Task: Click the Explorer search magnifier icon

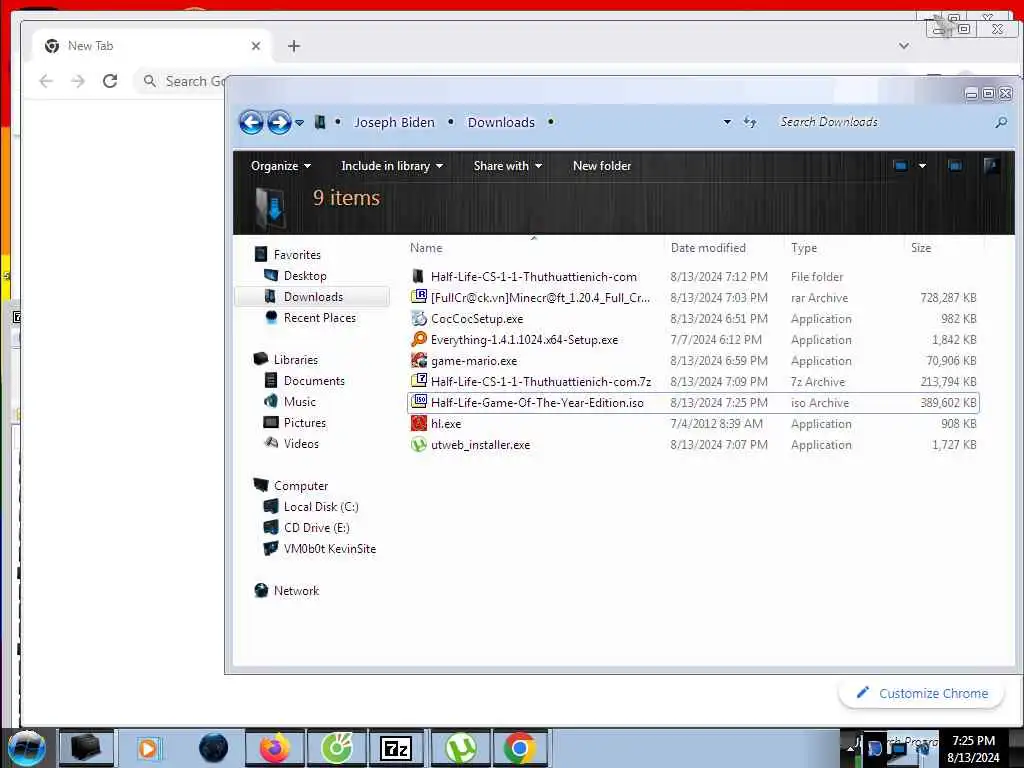Action: click(1001, 122)
